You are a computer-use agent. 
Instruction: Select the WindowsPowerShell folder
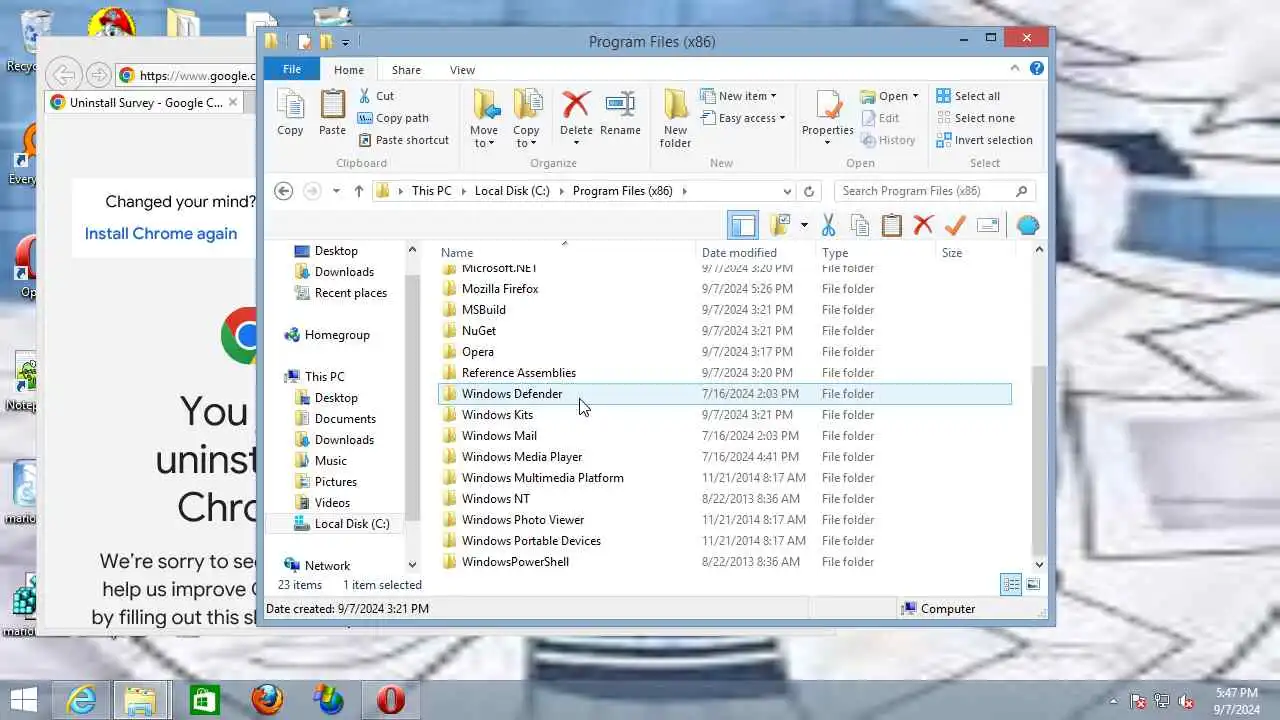[x=514, y=562]
